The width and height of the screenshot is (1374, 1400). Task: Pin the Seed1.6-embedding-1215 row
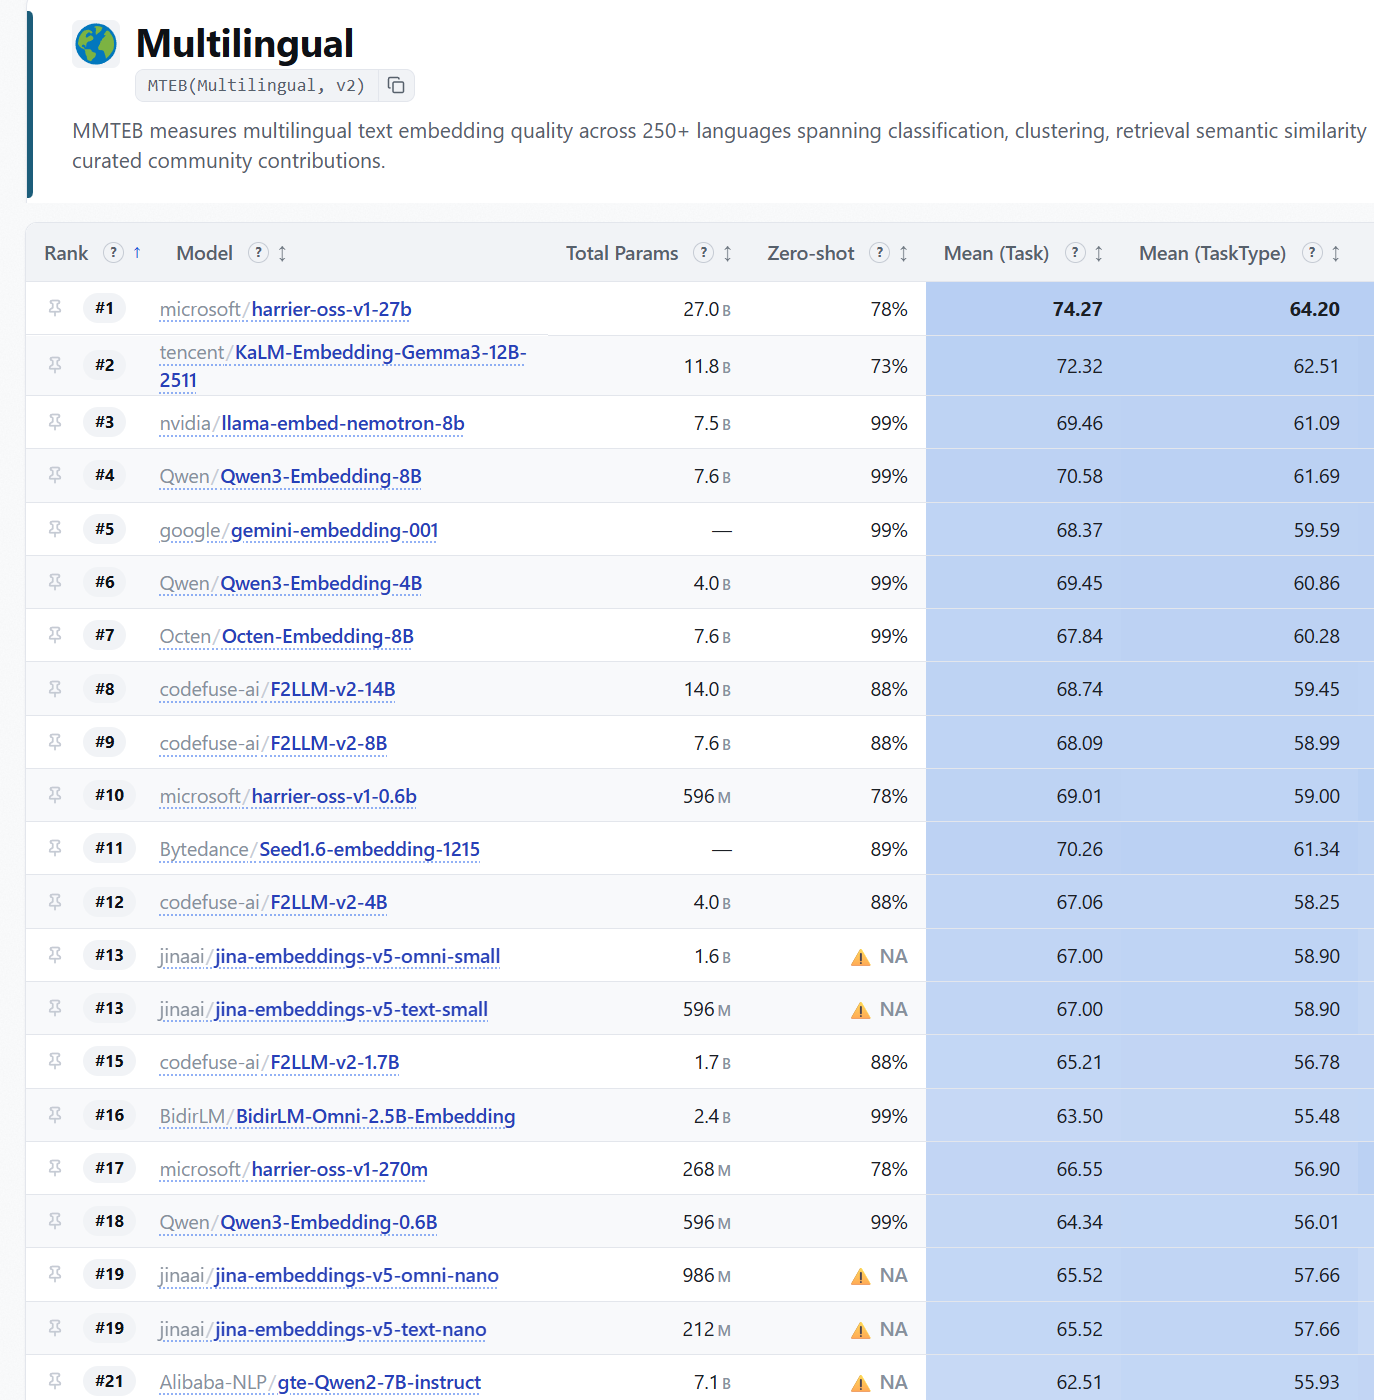(x=55, y=848)
